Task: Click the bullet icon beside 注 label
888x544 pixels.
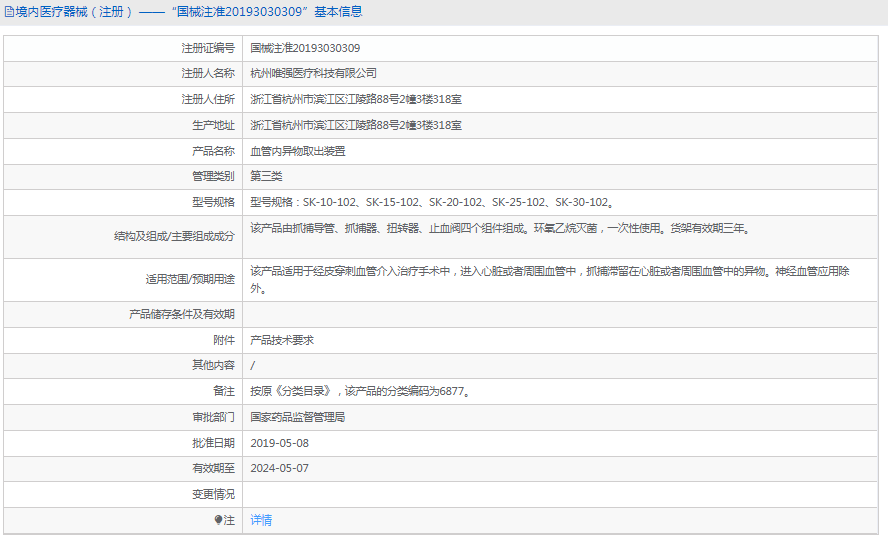Action: 218,520
